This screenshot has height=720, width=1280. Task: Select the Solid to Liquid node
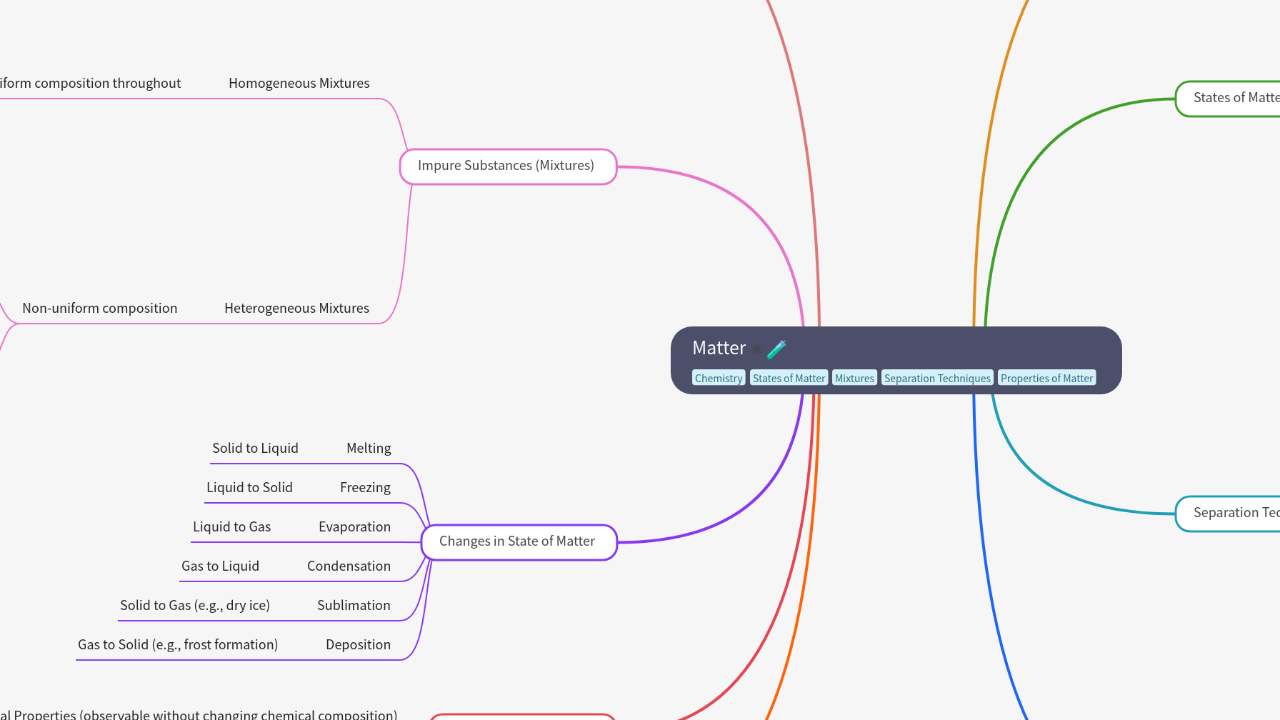(x=255, y=448)
